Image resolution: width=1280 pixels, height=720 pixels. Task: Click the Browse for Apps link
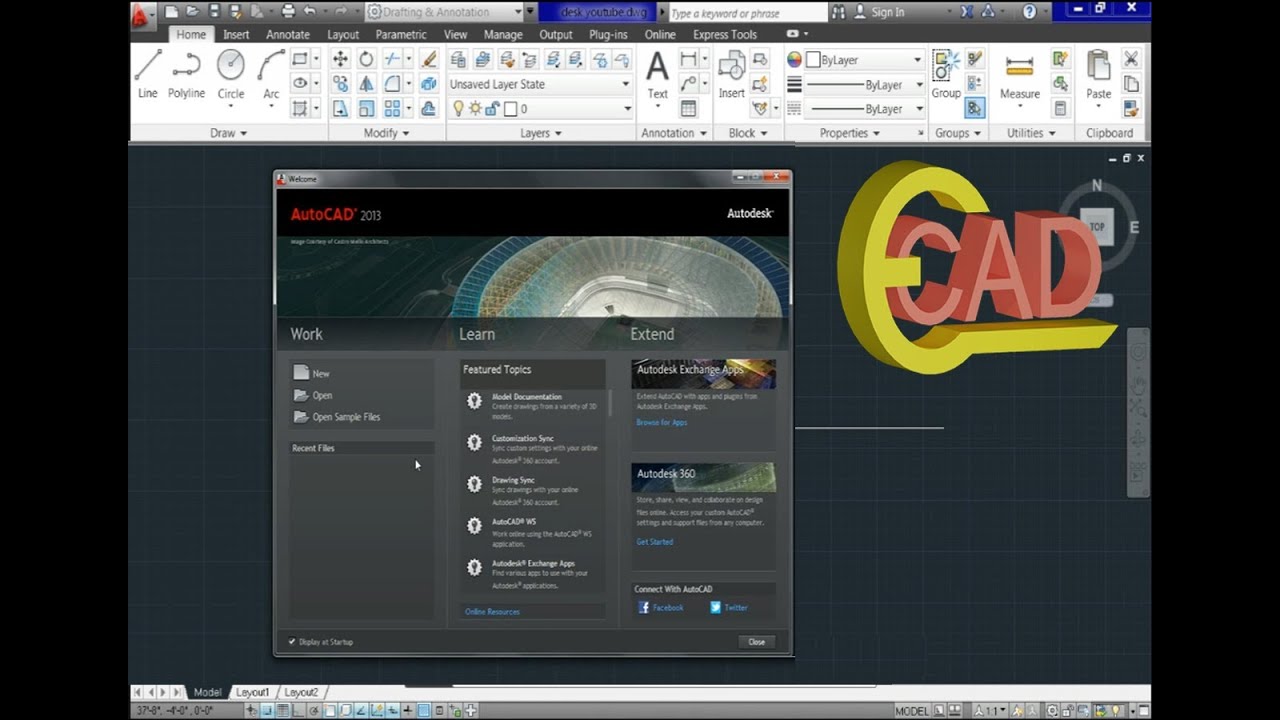pos(661,422)
